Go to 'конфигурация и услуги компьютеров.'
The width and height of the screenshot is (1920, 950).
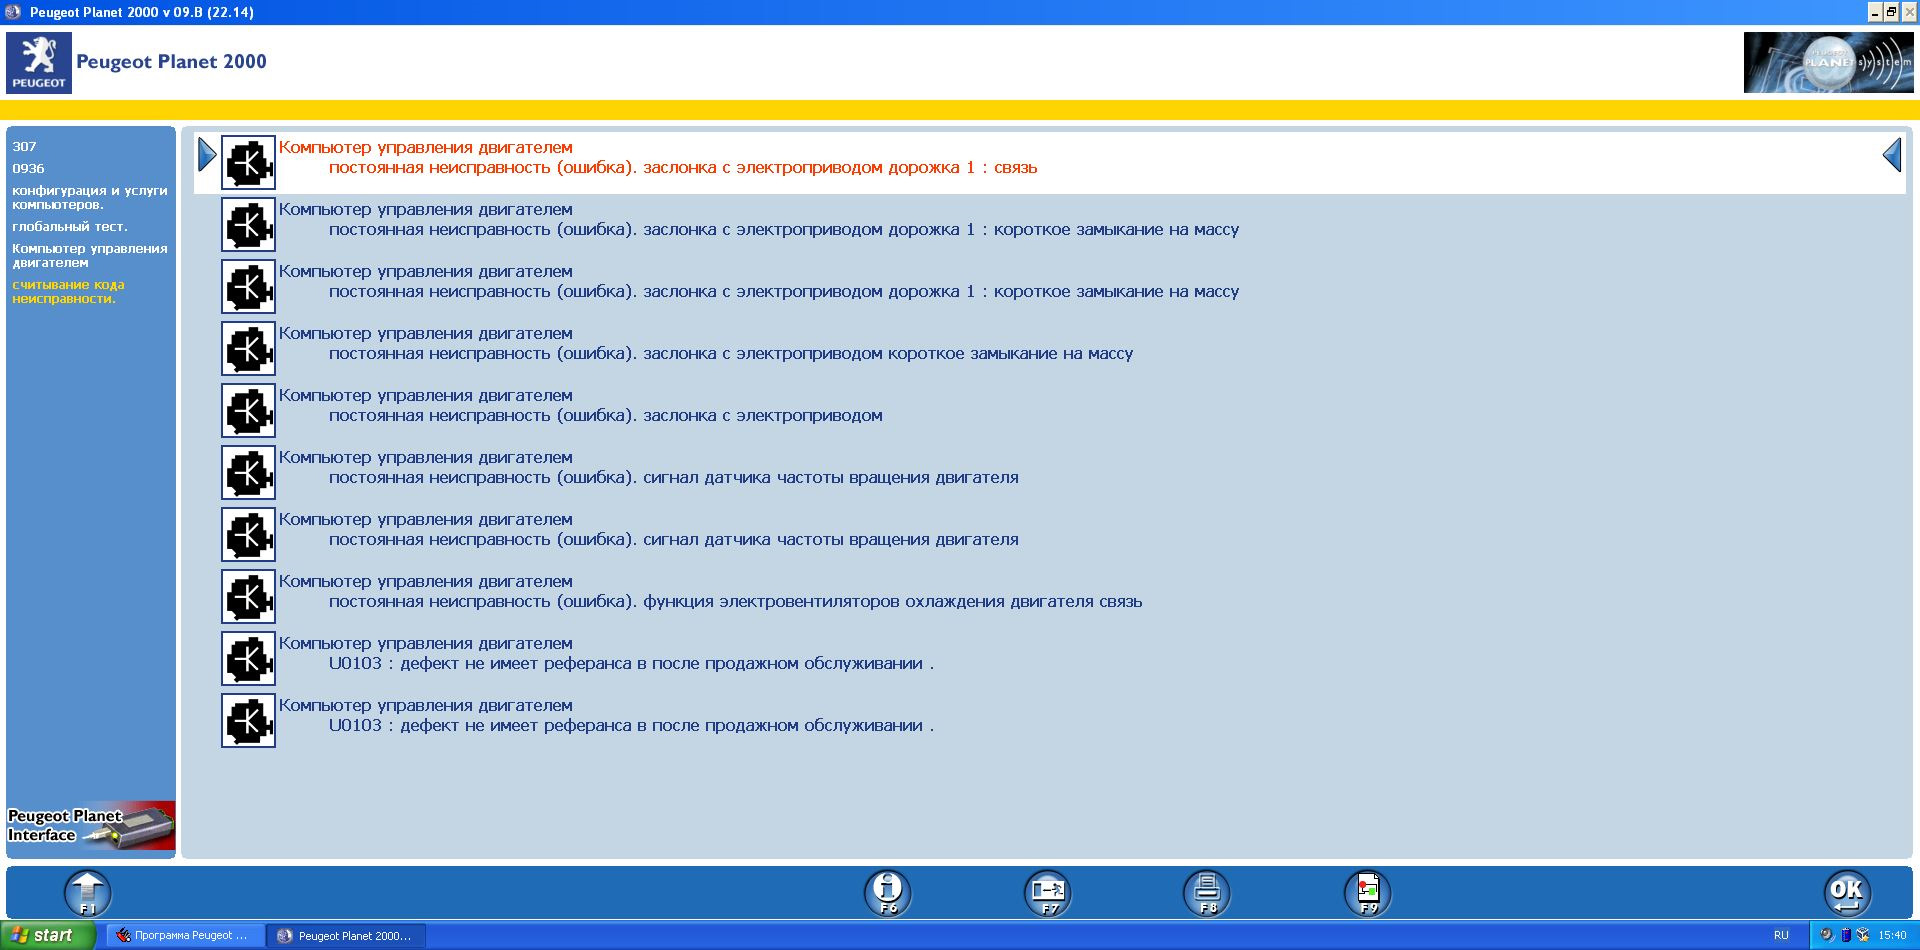[x=90, y=197]
